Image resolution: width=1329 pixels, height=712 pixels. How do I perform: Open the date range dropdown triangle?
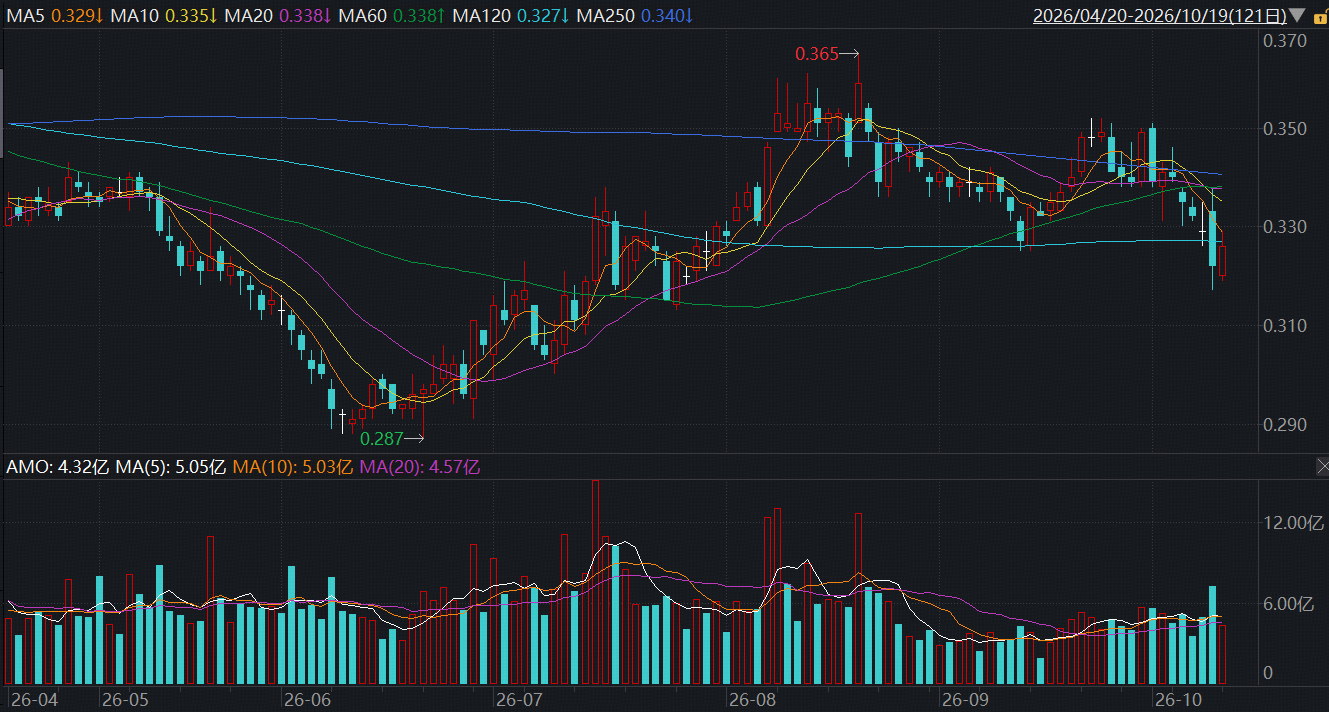coord(1298,15)
